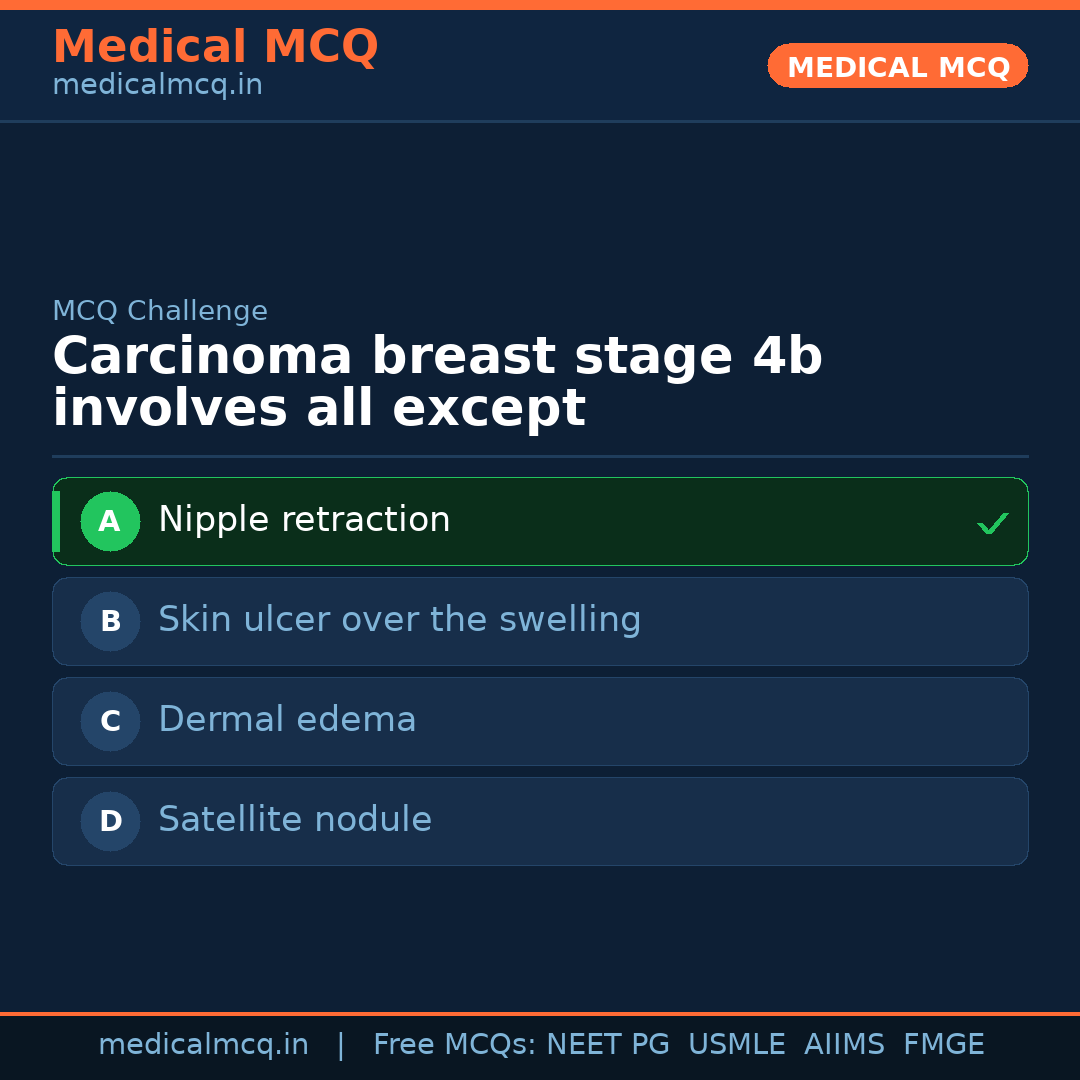The image size is (1080, 1080).
Task: Click the green "A" circle badge
Action: 110,521
